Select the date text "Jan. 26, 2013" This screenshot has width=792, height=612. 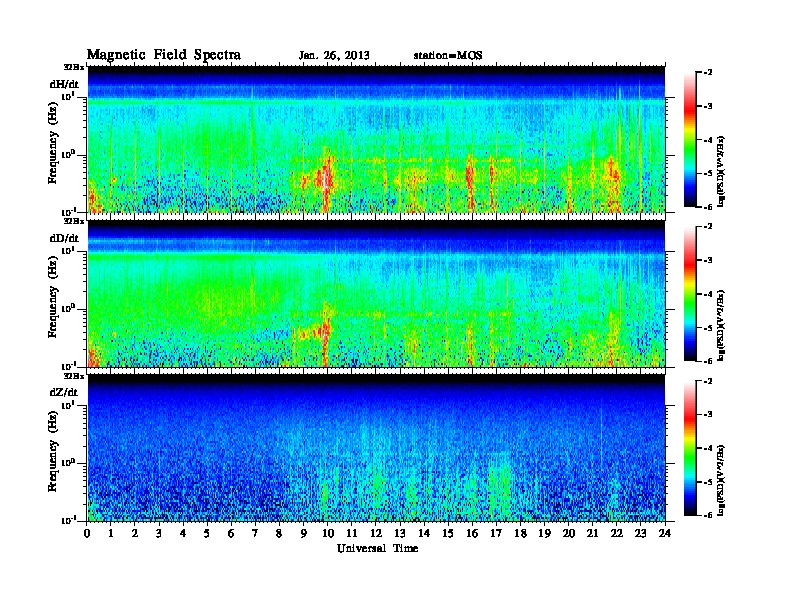[x=334, y=56]
